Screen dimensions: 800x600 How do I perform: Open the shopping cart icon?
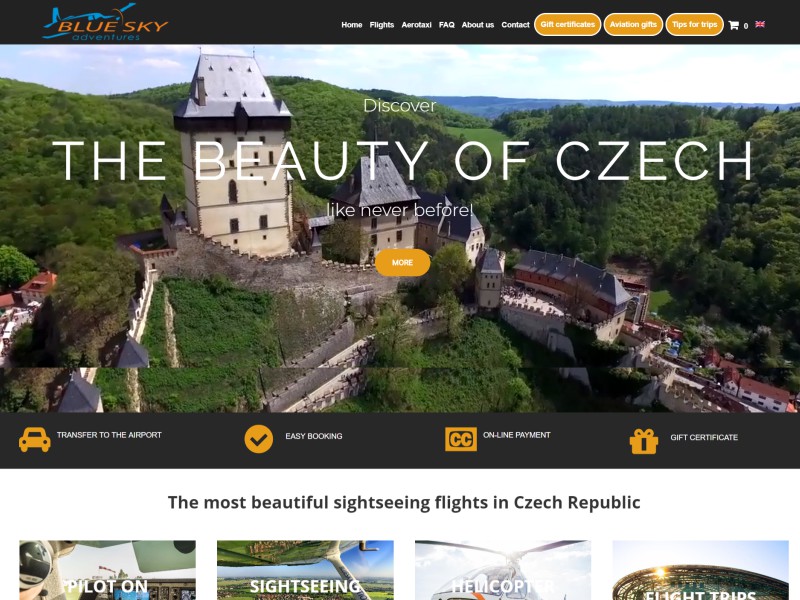pos(733,25)
